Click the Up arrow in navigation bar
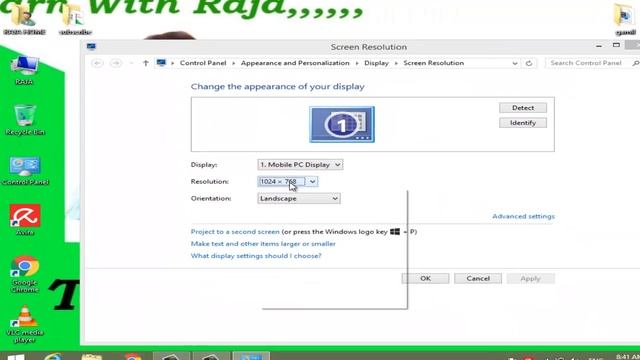 click(146, 63)
